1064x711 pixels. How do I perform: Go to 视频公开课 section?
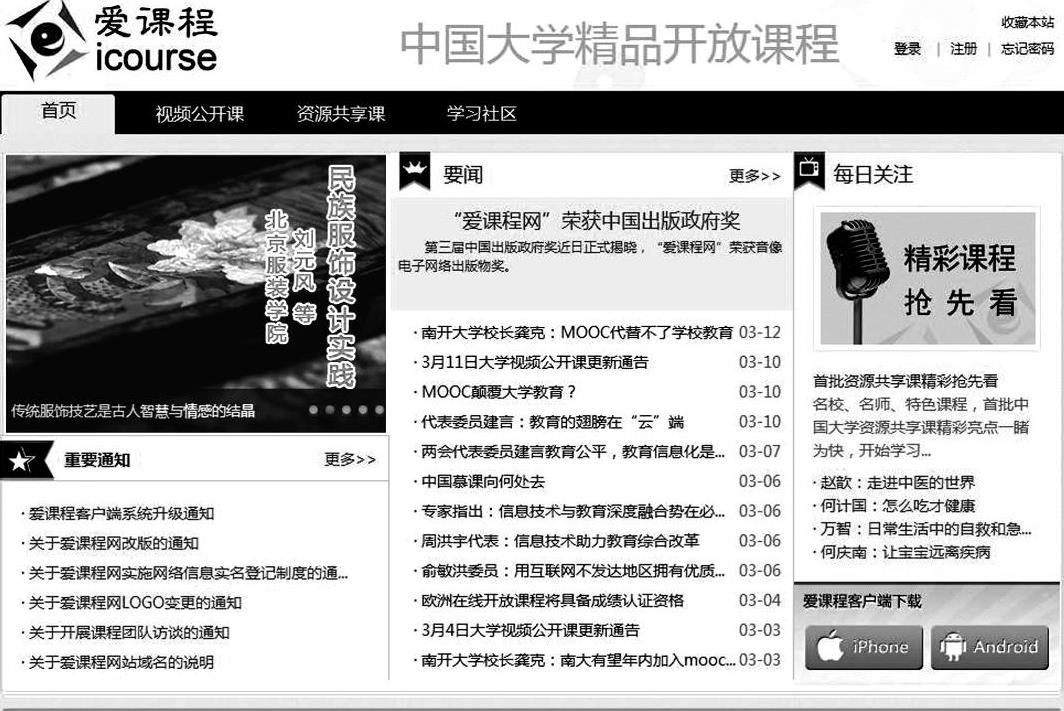[x=200, y=113]
